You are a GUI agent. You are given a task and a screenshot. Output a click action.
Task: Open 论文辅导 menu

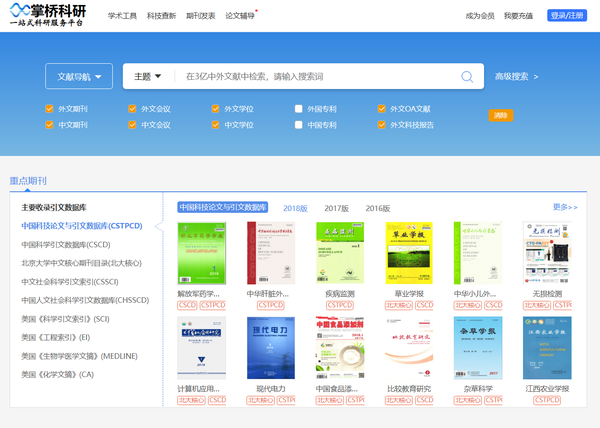coord(240,16)
